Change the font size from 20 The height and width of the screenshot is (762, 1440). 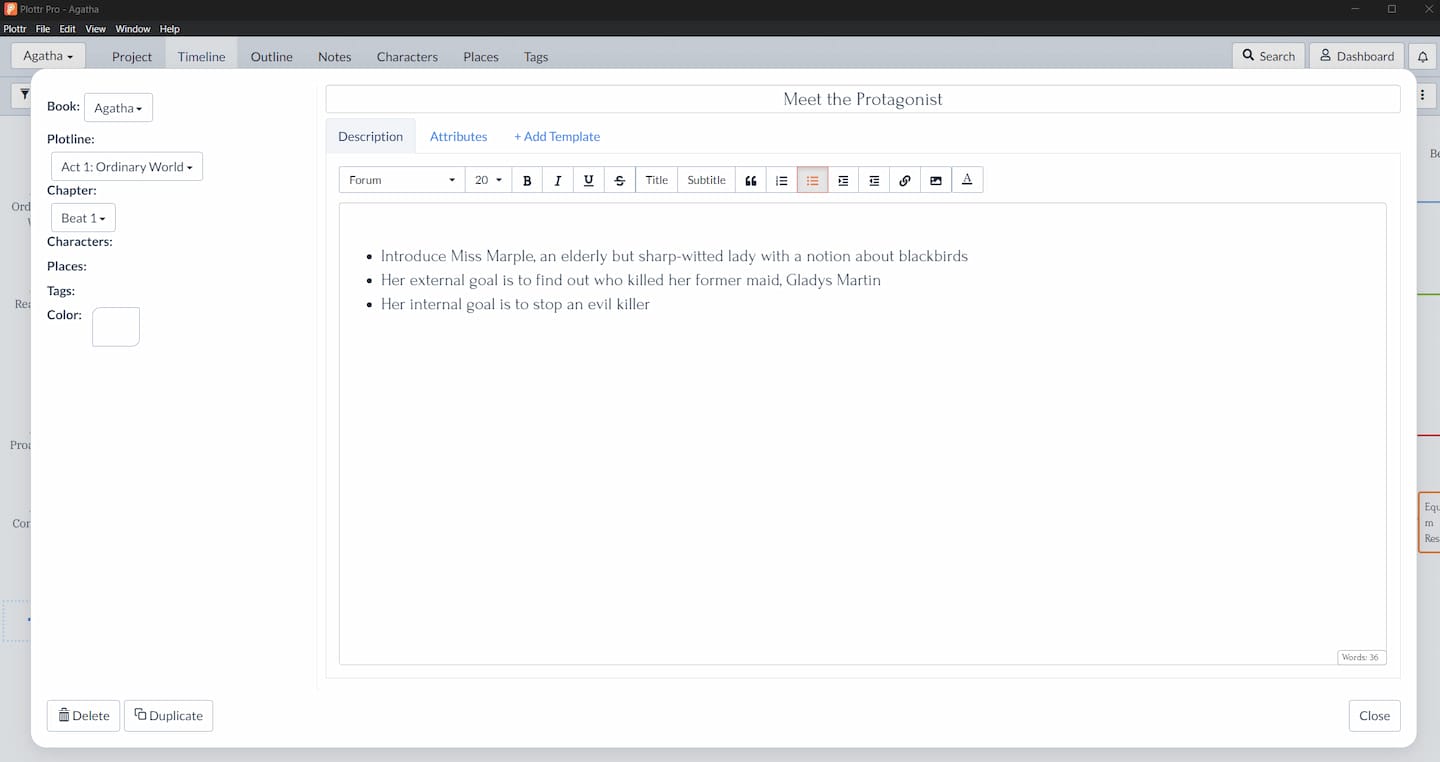[x=487, y=179]
